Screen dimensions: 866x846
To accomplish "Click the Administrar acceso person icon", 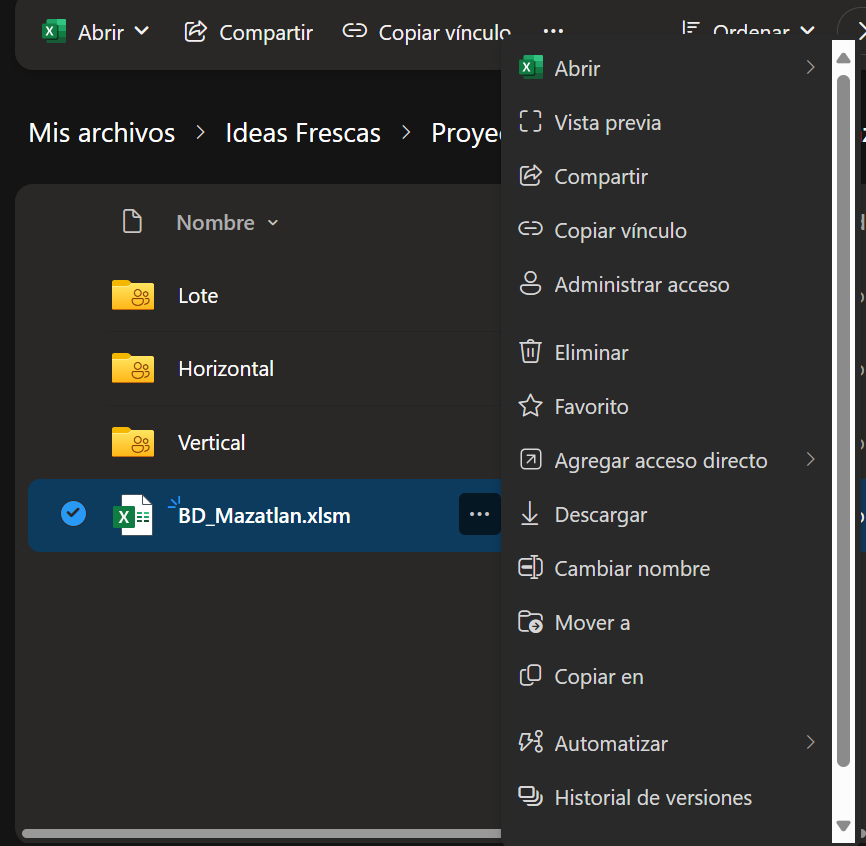I will point(530,284).
